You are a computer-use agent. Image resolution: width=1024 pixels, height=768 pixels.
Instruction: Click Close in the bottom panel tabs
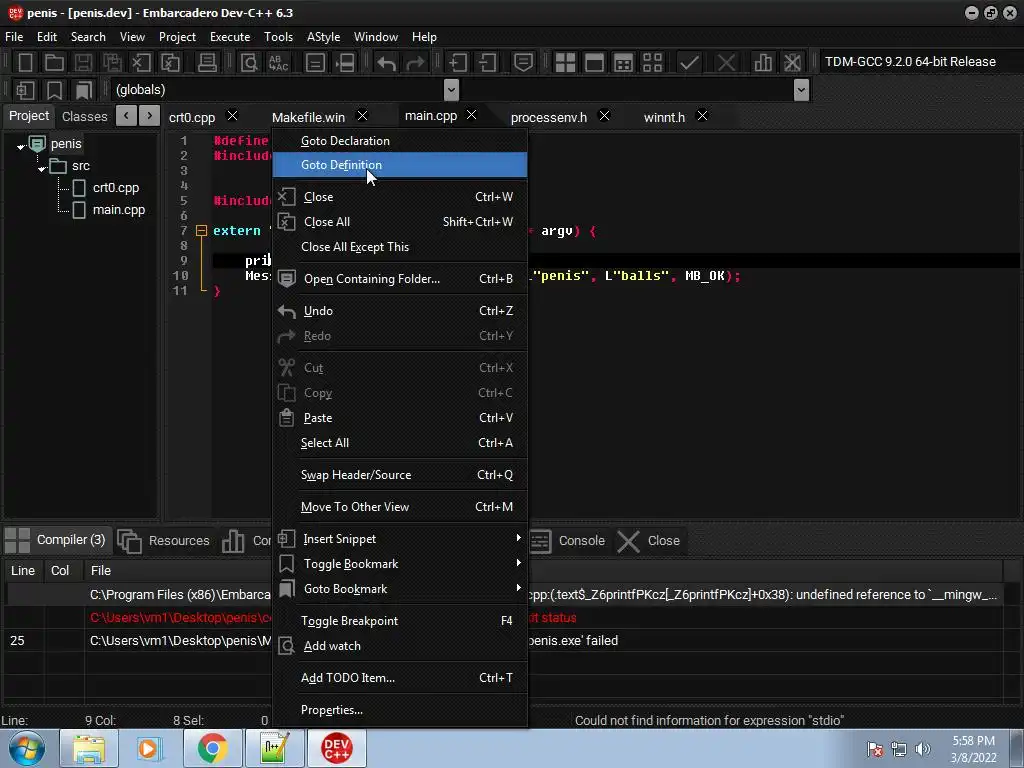tap(649, 541)
